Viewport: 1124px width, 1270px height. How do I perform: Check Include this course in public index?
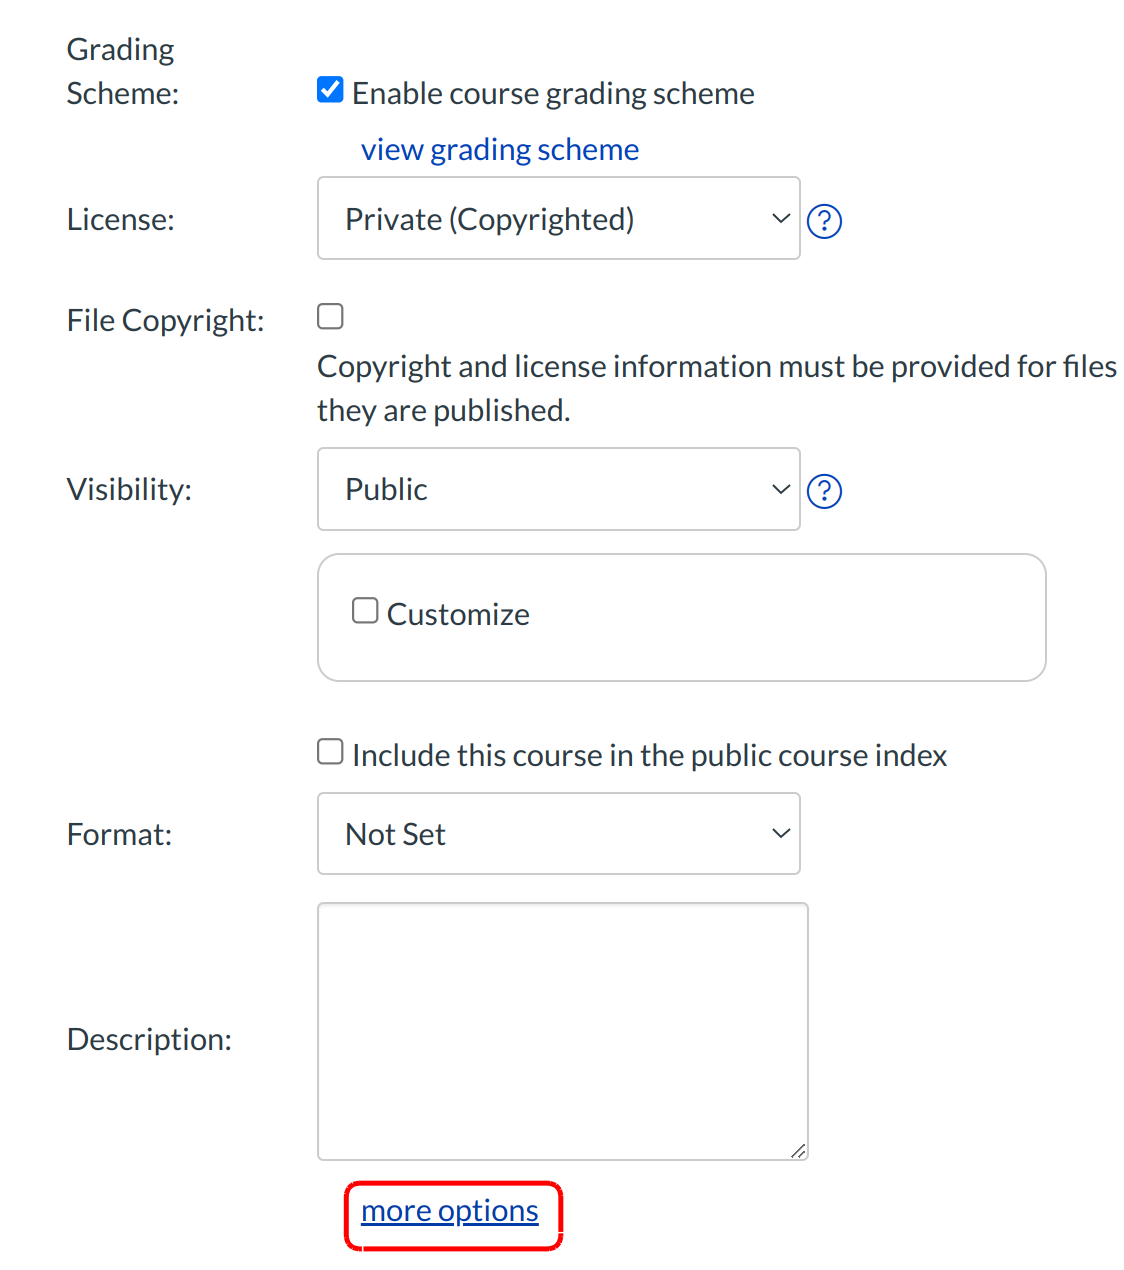pos(330,752)
